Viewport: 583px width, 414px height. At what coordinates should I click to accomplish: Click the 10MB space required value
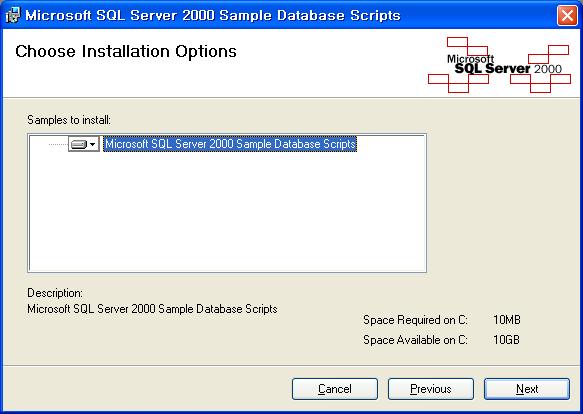coord(507,320)
